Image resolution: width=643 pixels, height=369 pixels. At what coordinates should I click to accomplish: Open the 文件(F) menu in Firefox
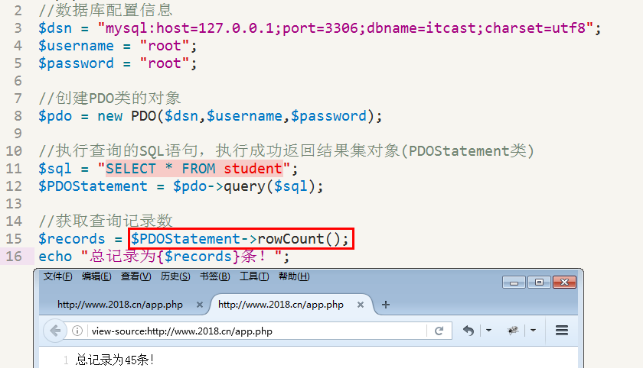click(x=58, y=276)
